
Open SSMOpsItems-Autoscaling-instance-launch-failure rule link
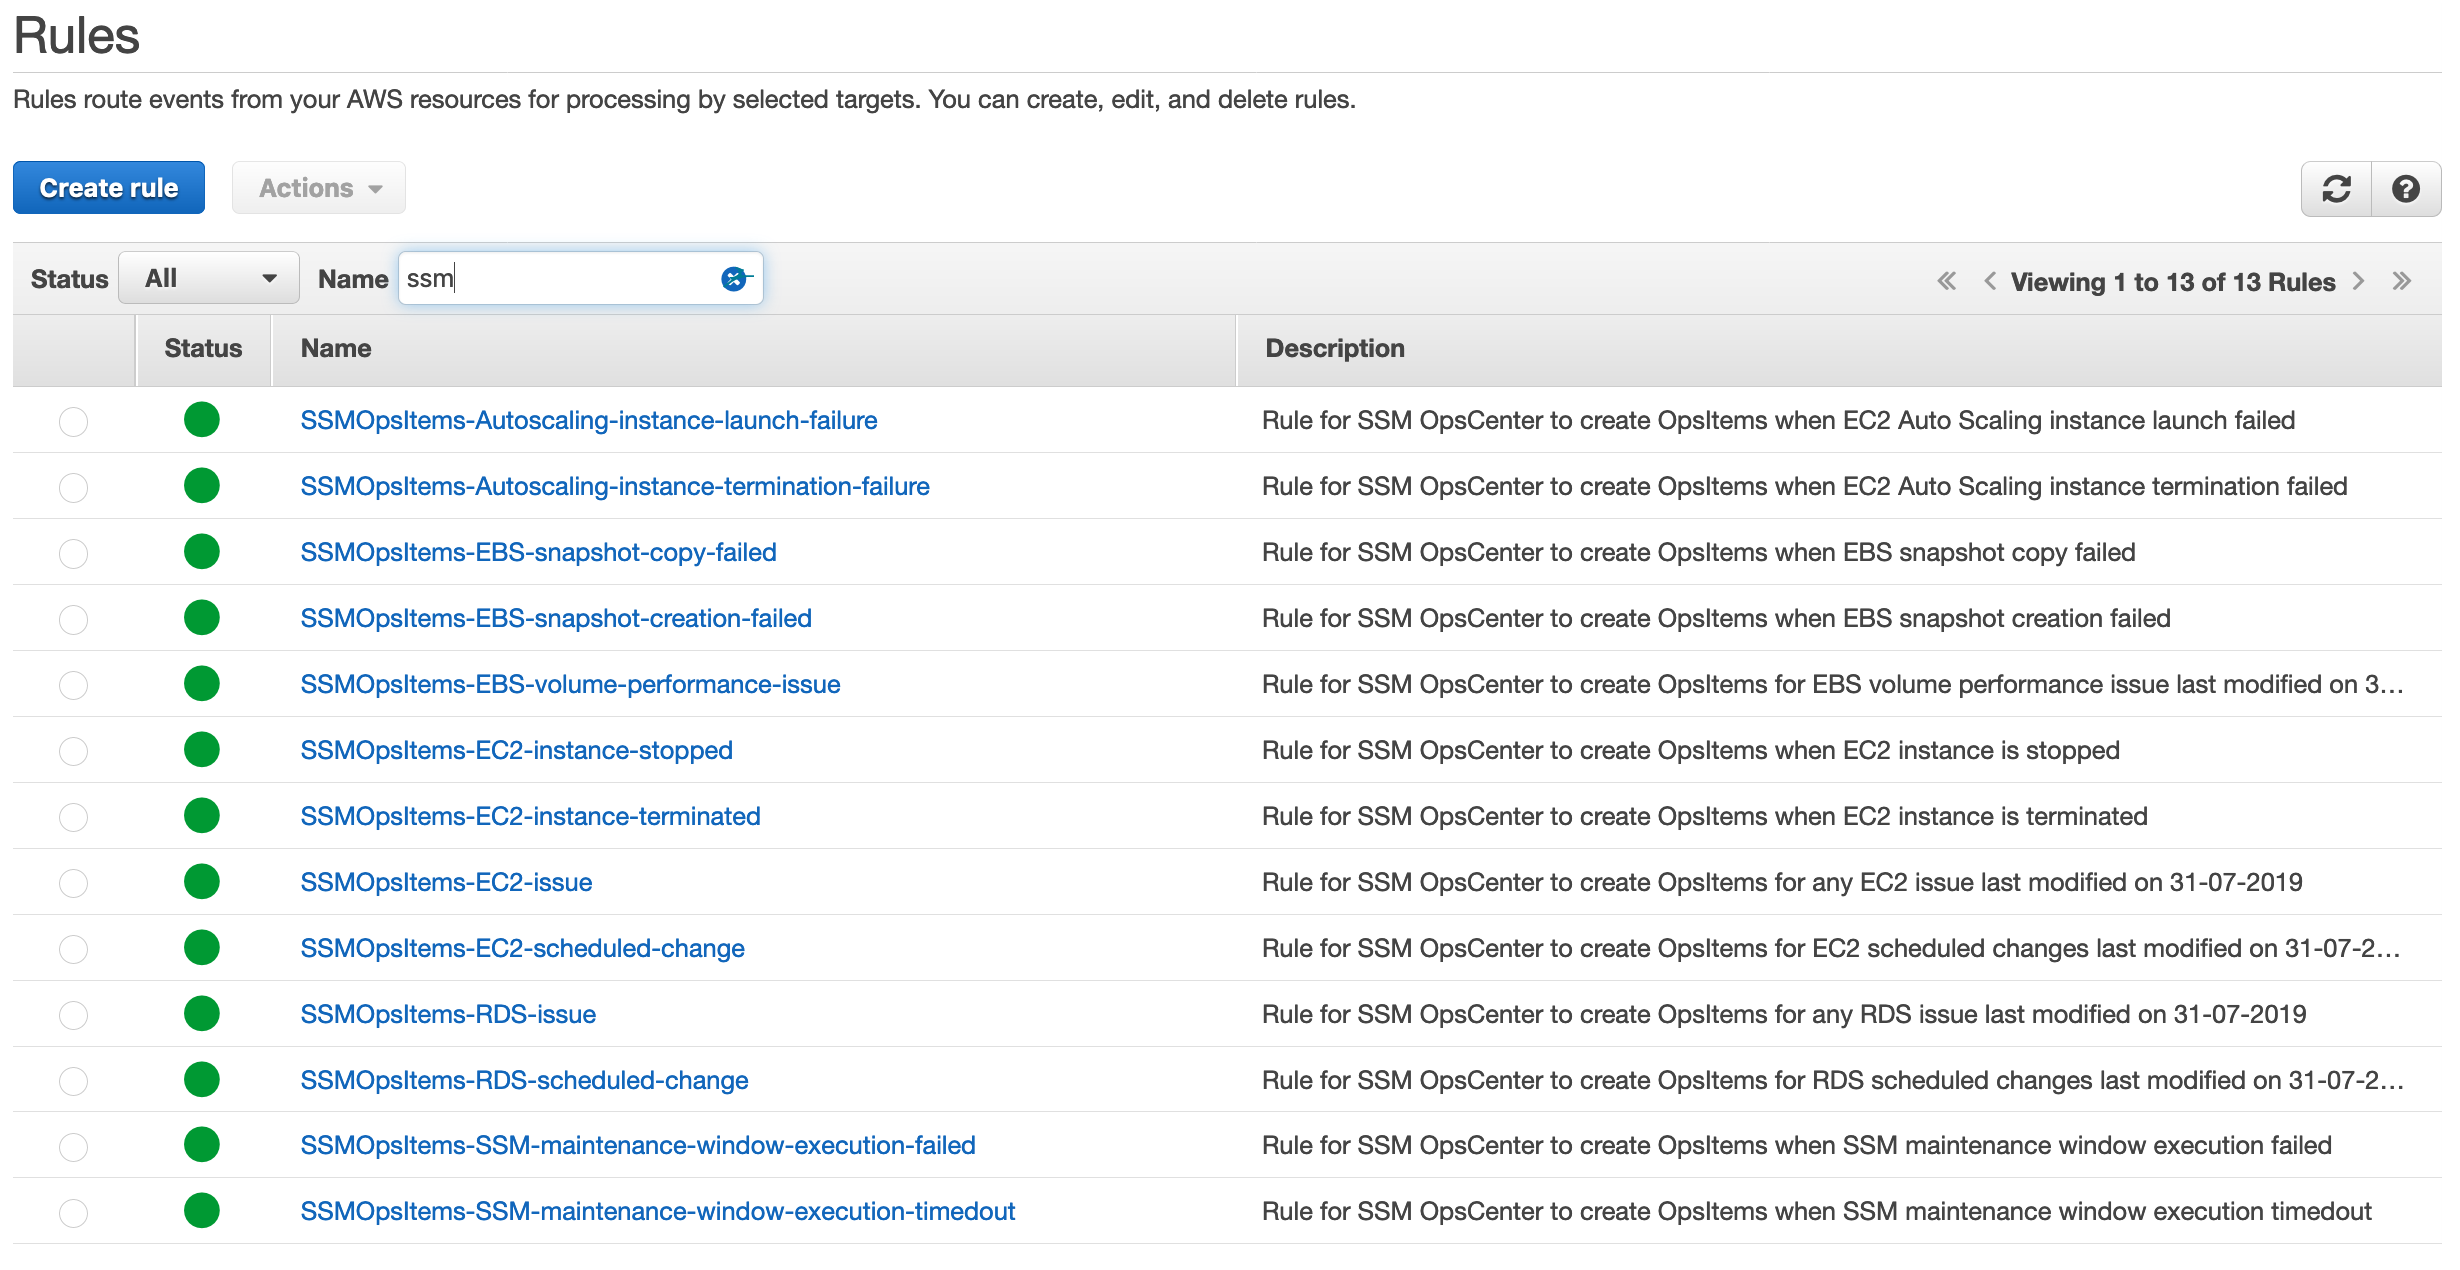pyautogui.click(x=589, y=421)
